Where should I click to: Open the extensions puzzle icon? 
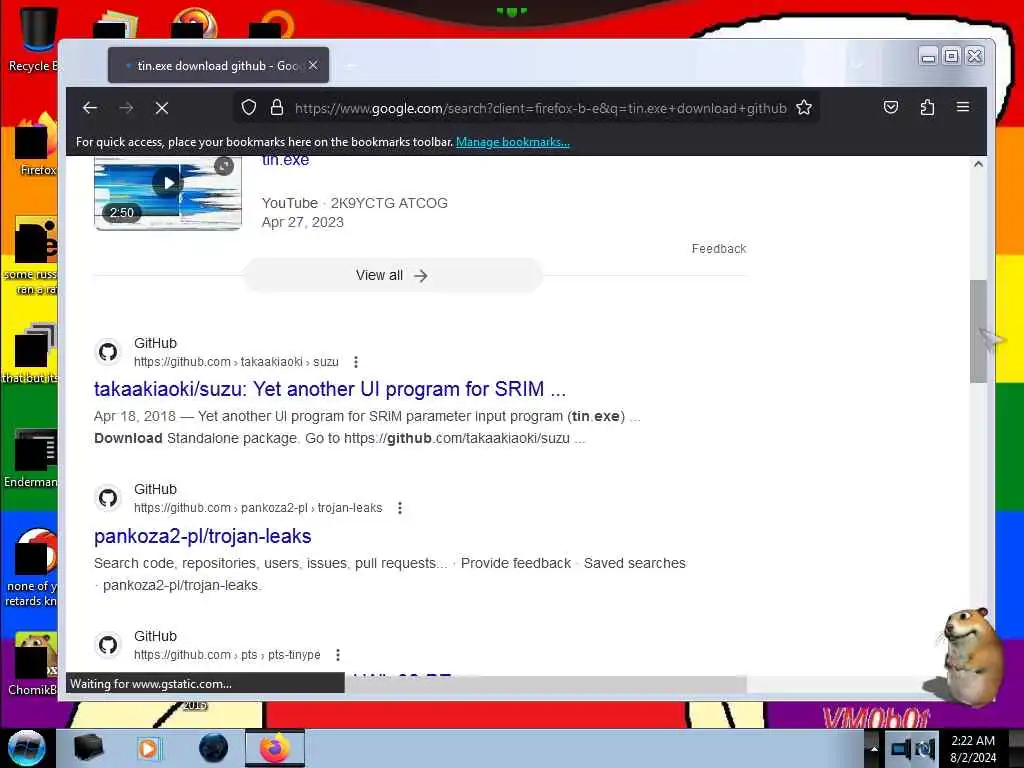click(927, 107)
